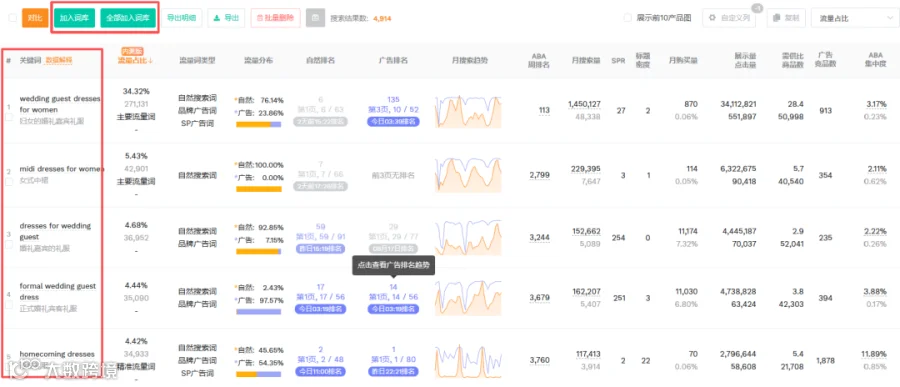
Task: Click the search results count 4,914
Action: (382, 18)
